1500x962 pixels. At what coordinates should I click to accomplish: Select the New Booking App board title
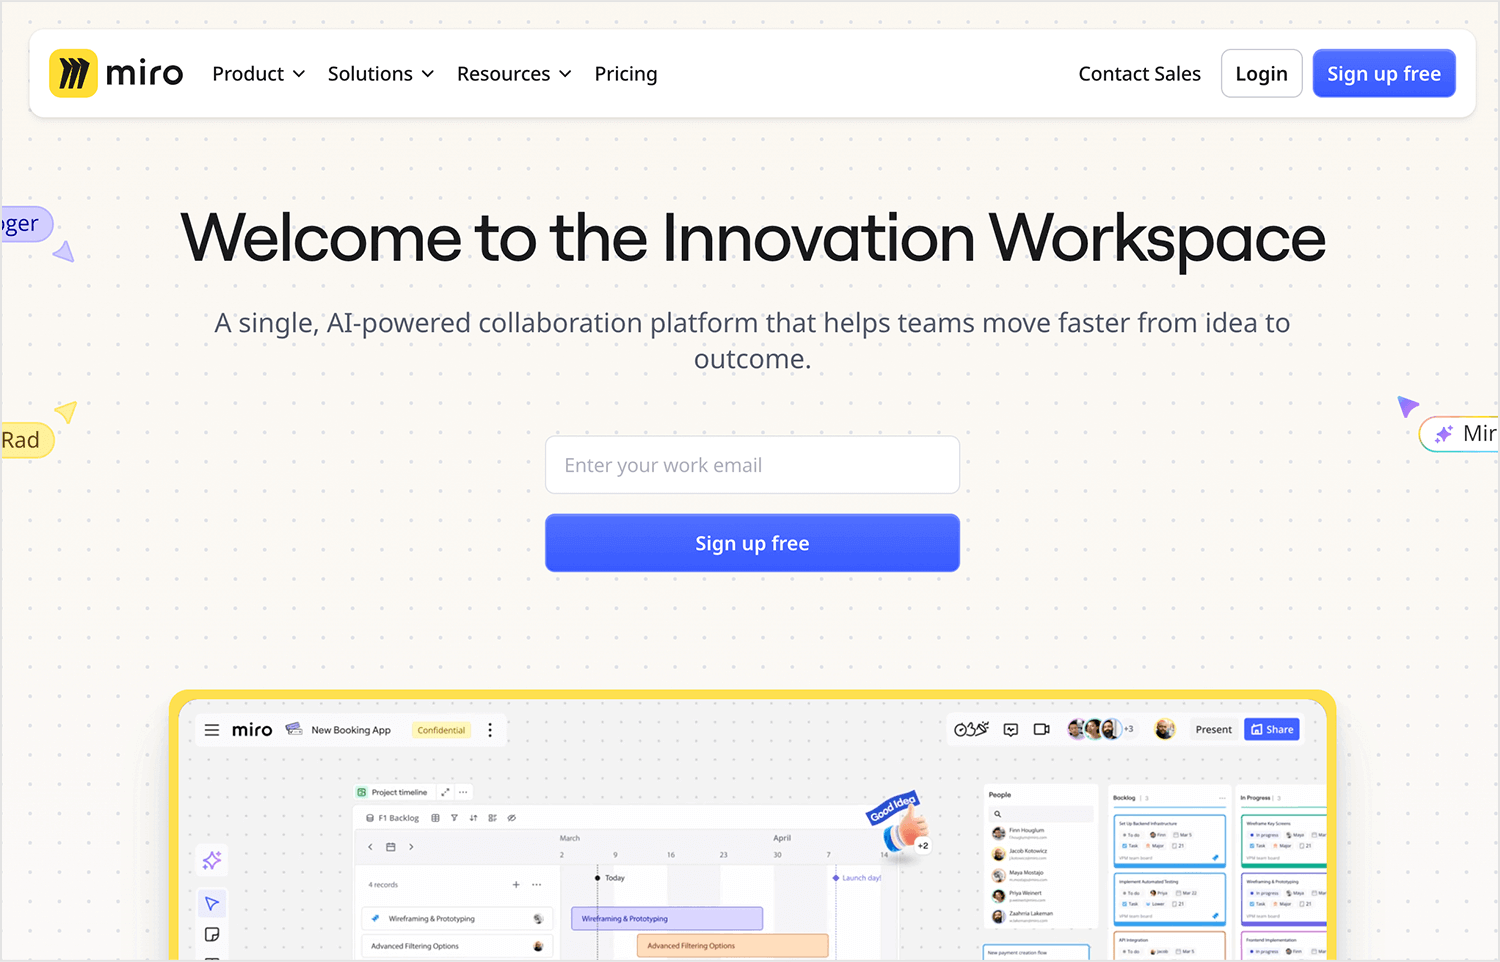pyautogui.click(x=351, y=730)
